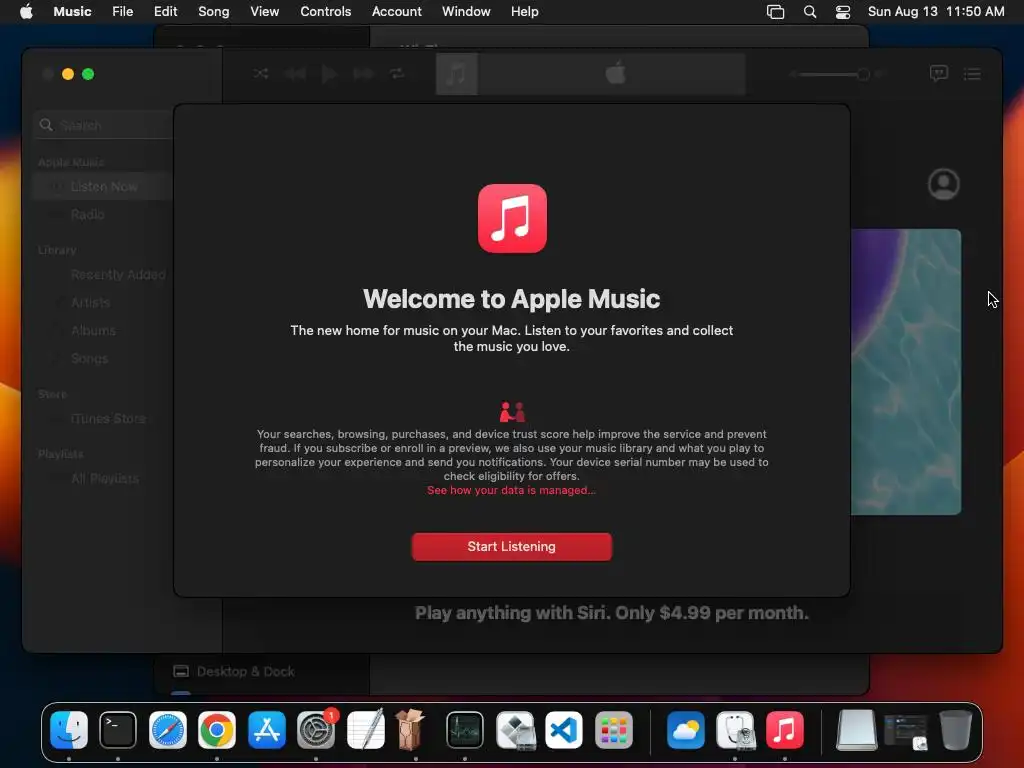Open the Apple menu

point(26,12)
